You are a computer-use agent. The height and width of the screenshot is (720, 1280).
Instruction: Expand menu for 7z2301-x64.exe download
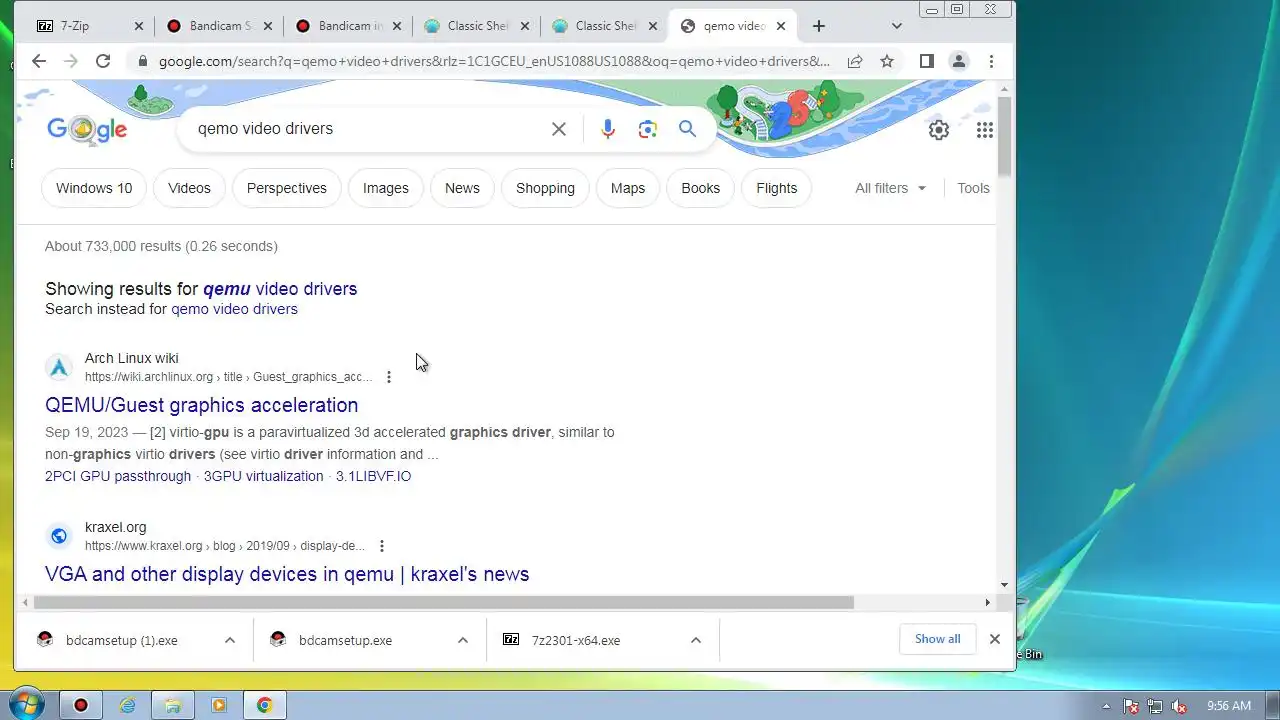[696, 640]
